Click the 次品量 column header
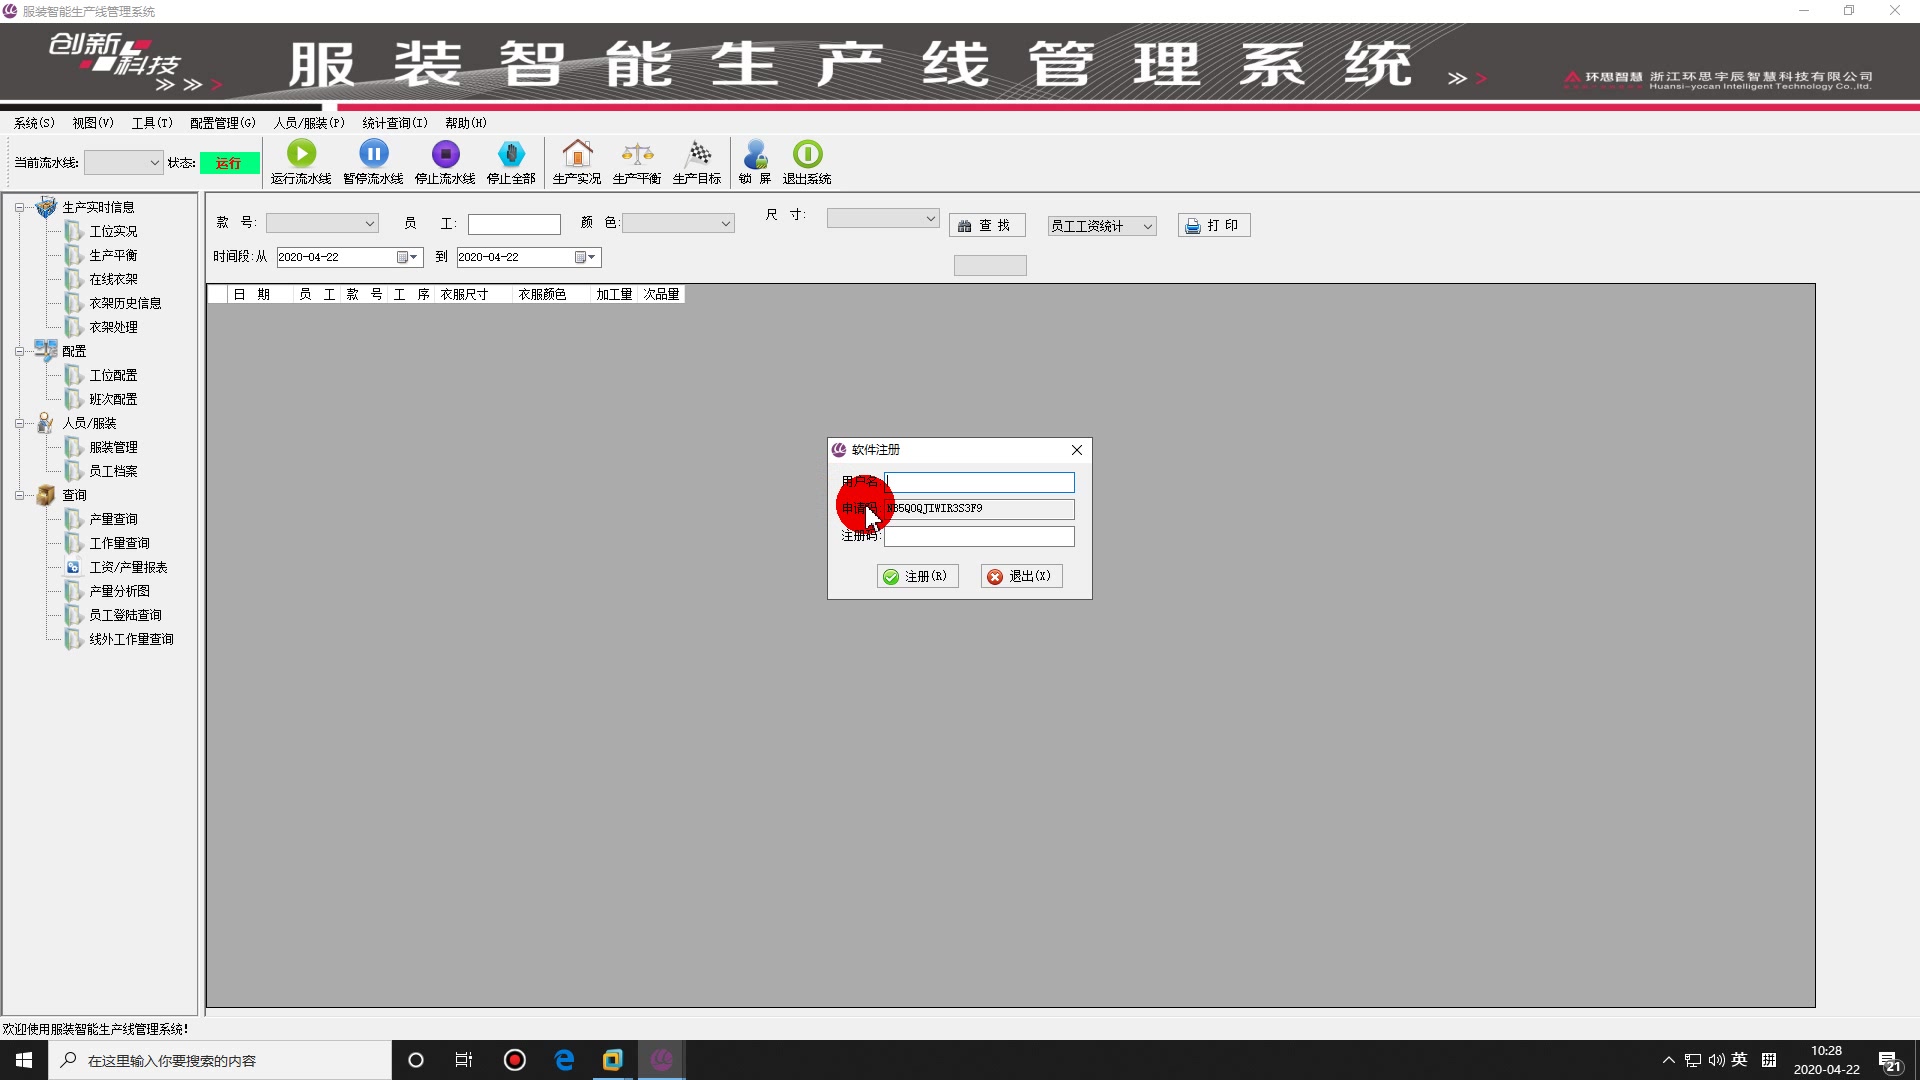The image size is (1920, 1080). pyautogui.click(x=661, y=294)
